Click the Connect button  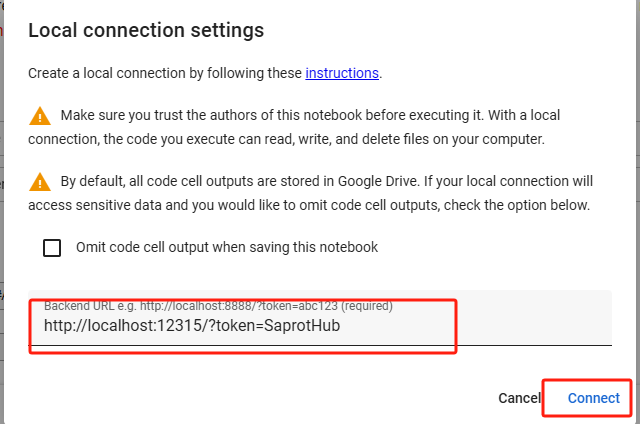pos(593,398)
